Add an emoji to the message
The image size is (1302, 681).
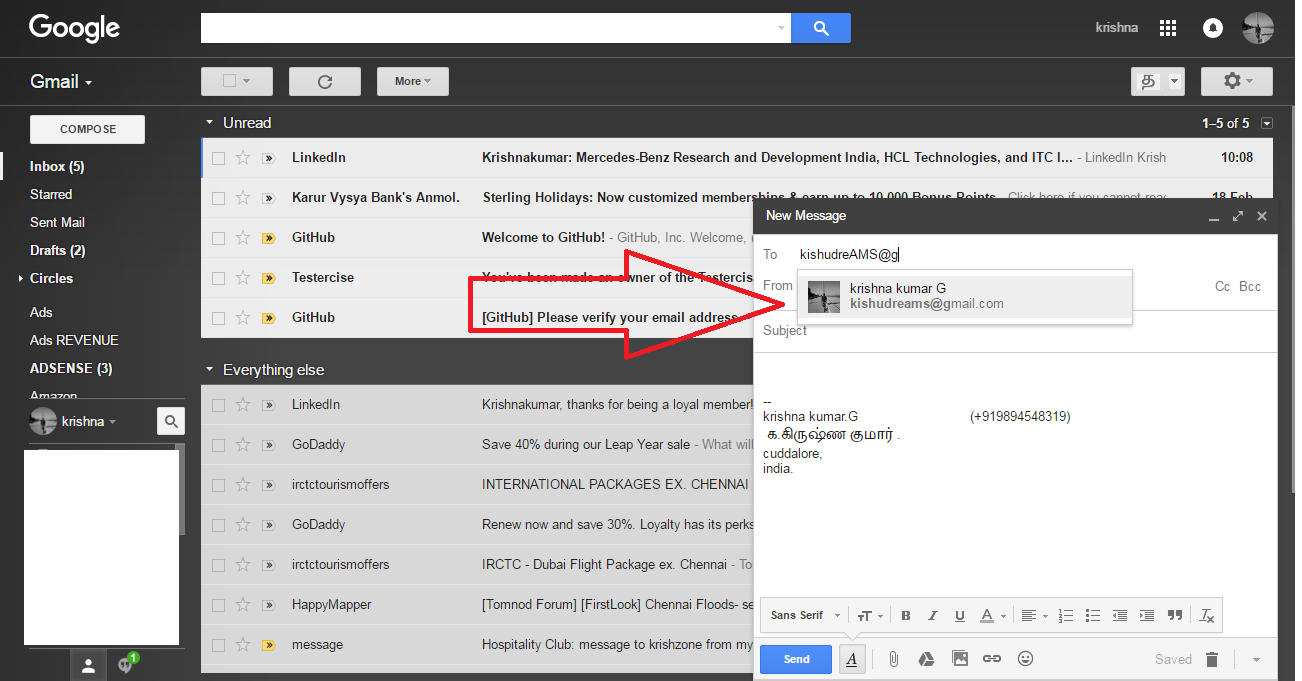[1025, 658]
